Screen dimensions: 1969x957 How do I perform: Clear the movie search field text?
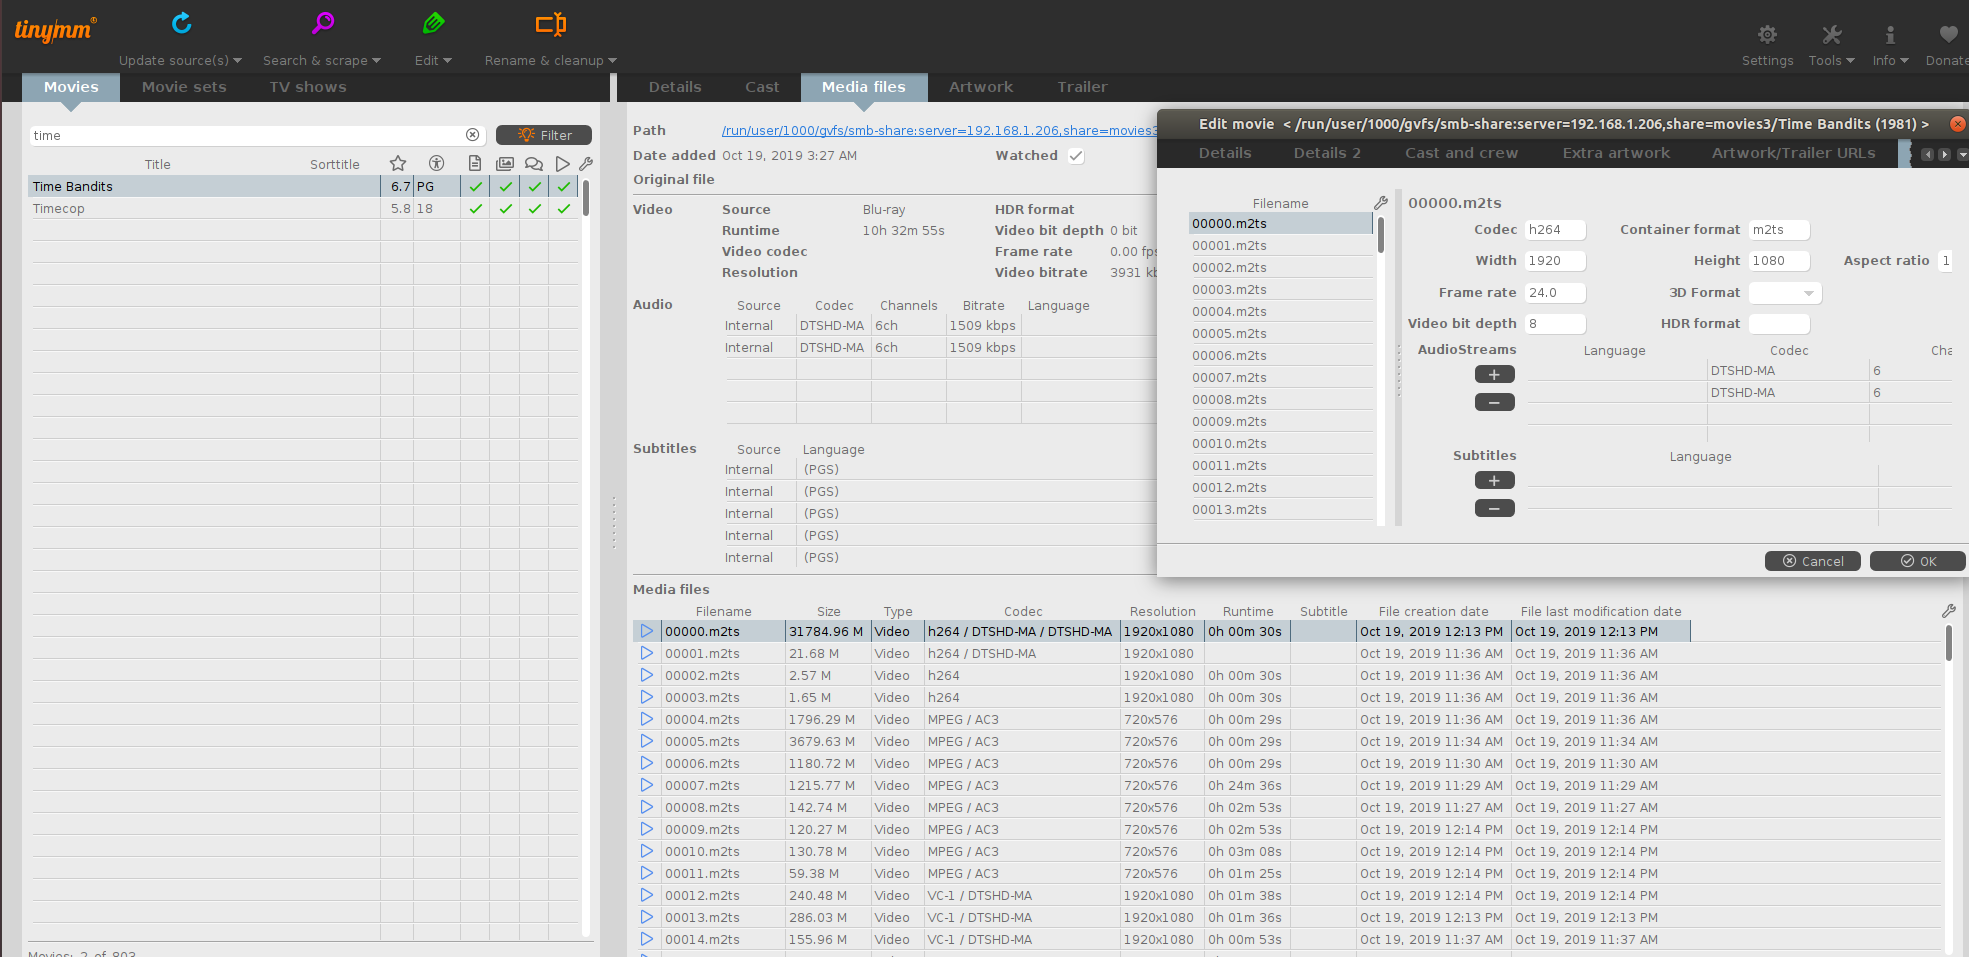pos(472,135)
